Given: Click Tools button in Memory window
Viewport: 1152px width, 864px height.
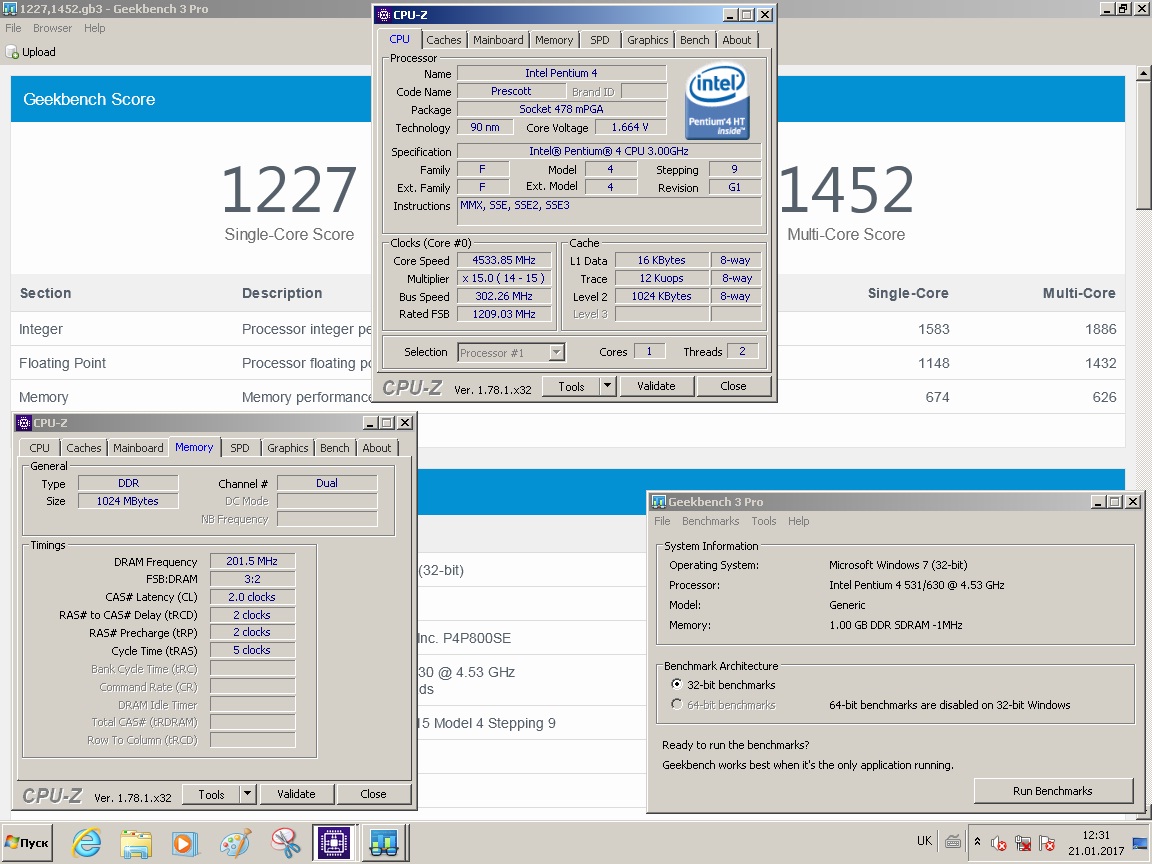Looking at the screenshot, I should (x=211, y=793).
